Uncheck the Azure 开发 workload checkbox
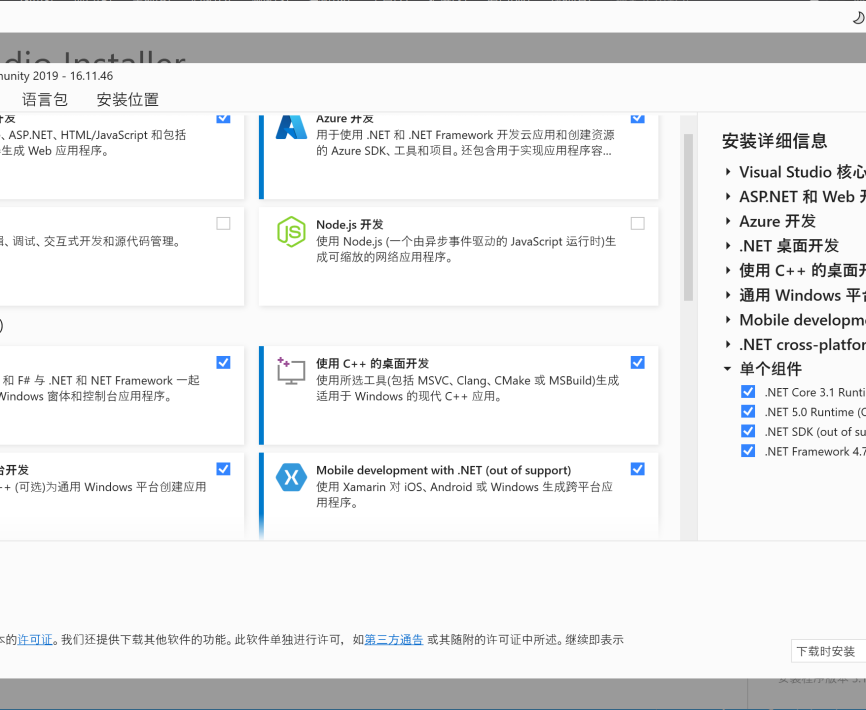 [637, 118]
